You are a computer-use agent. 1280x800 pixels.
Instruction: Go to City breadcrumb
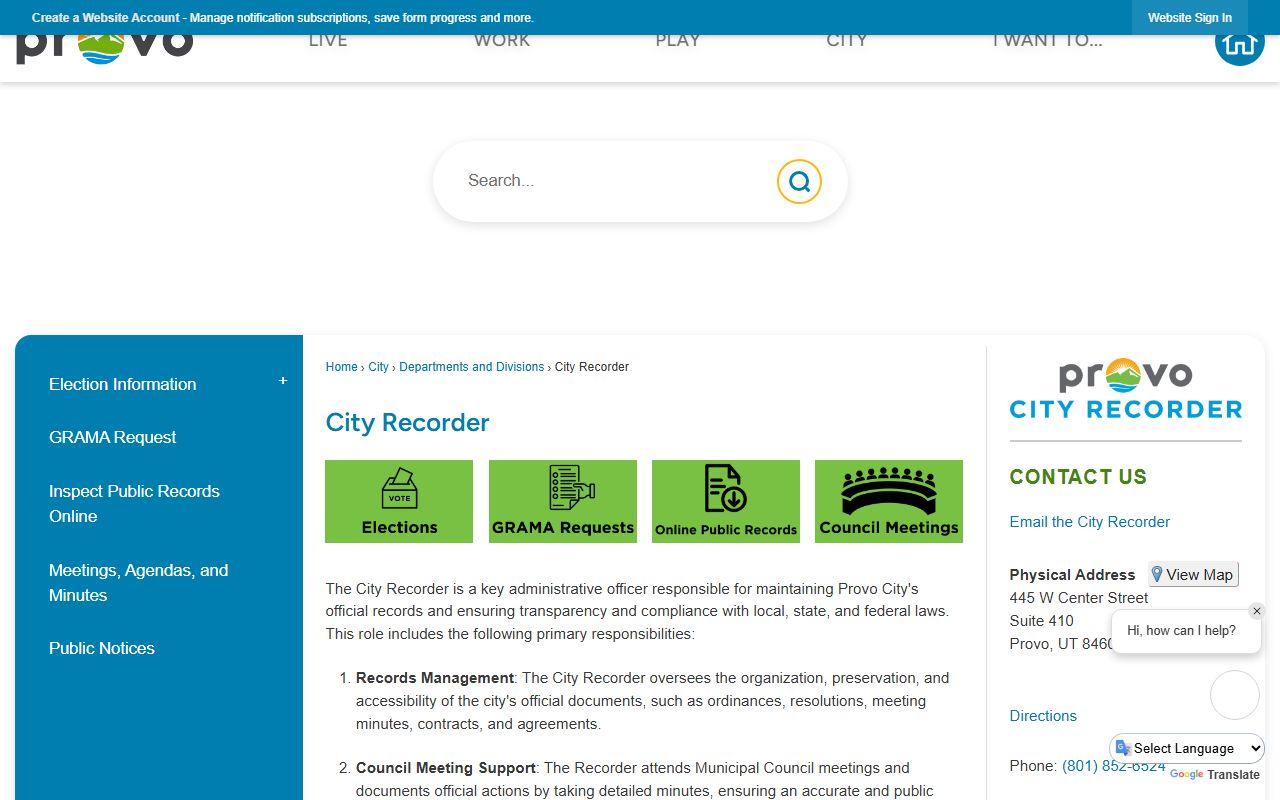click(378, 367)
